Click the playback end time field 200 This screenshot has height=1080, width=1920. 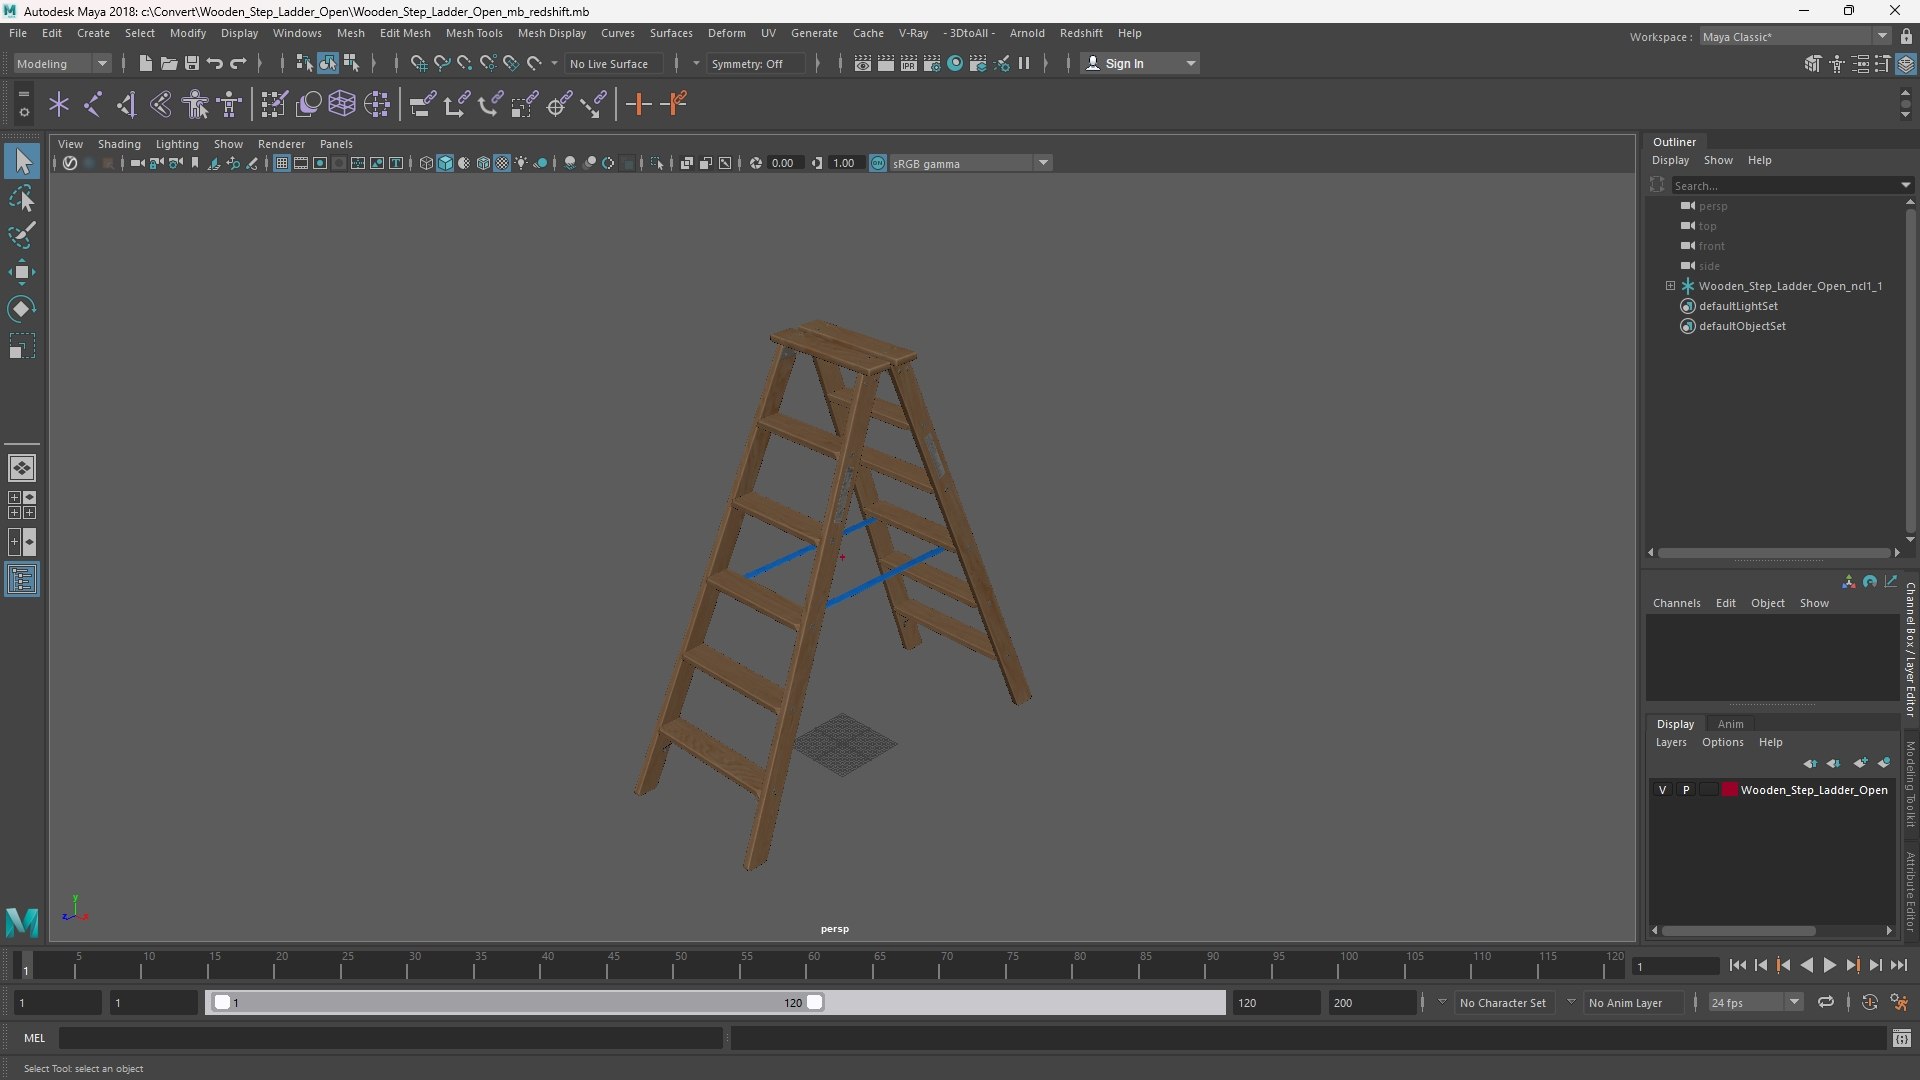1371,1002
